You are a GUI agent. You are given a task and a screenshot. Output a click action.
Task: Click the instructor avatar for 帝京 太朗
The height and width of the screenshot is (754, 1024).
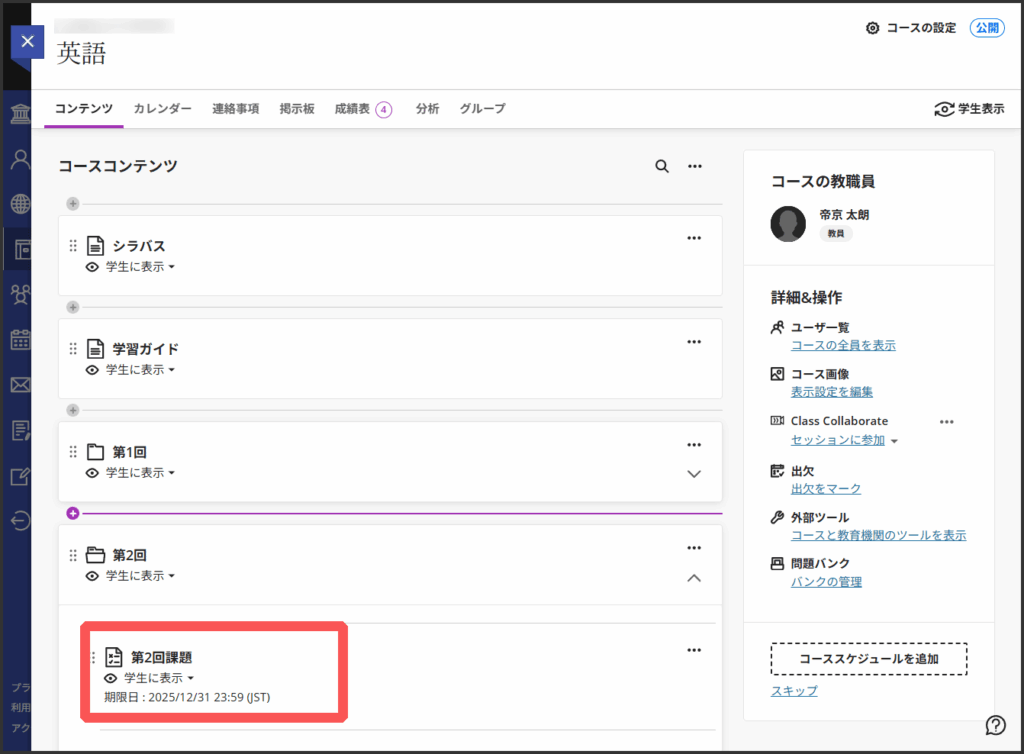click(x=788, y=224)
